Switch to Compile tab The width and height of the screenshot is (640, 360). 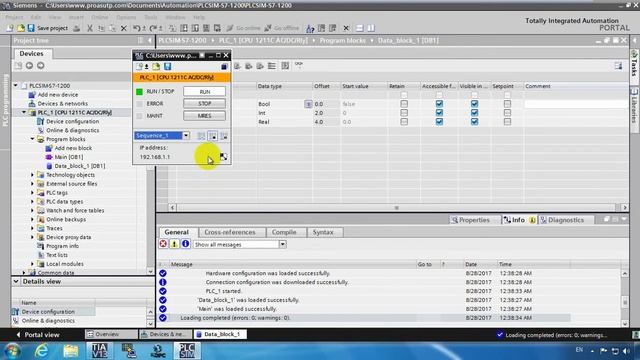coord(284,232)
